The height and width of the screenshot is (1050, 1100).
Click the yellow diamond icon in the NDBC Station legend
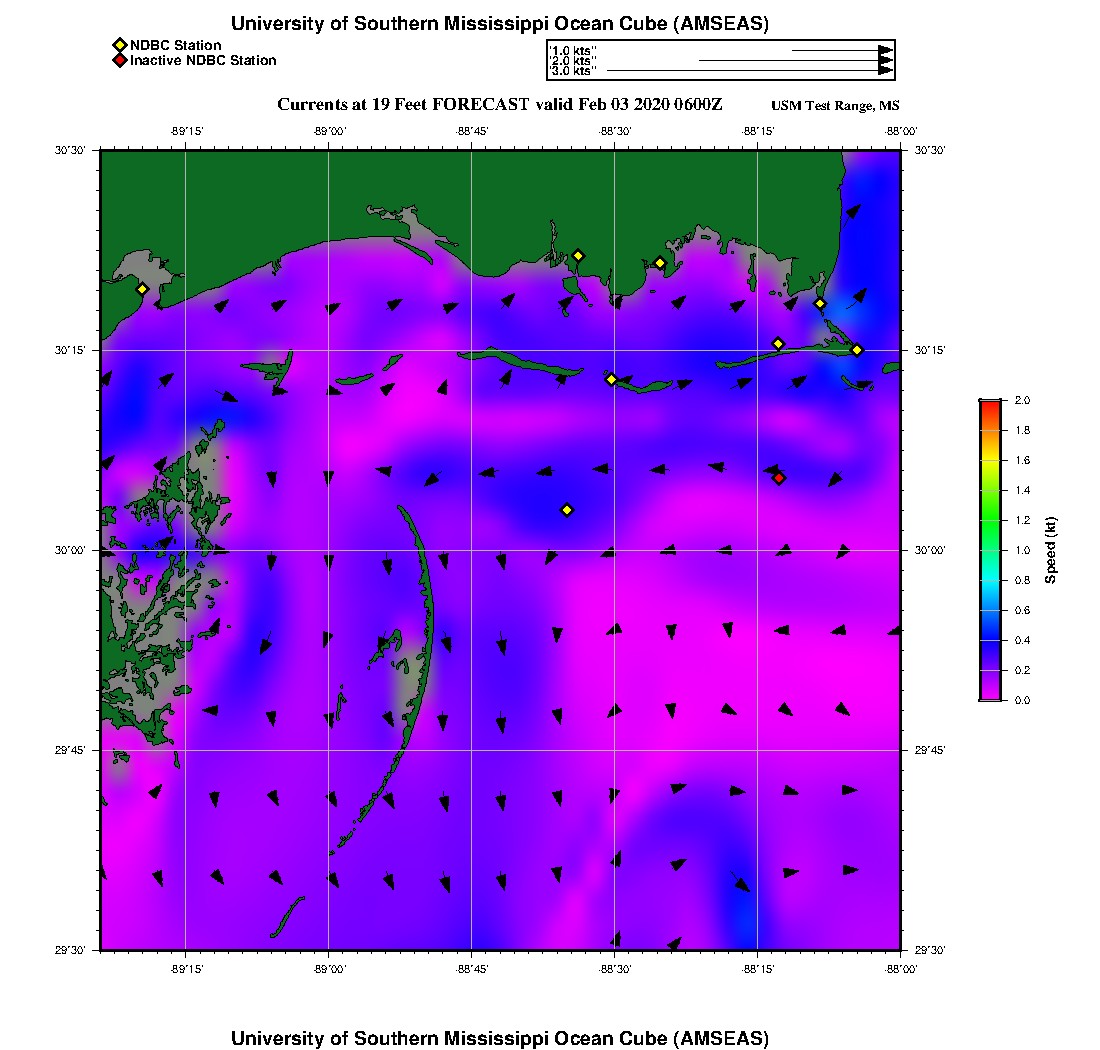pyautogui.click(x=119, y=45)
